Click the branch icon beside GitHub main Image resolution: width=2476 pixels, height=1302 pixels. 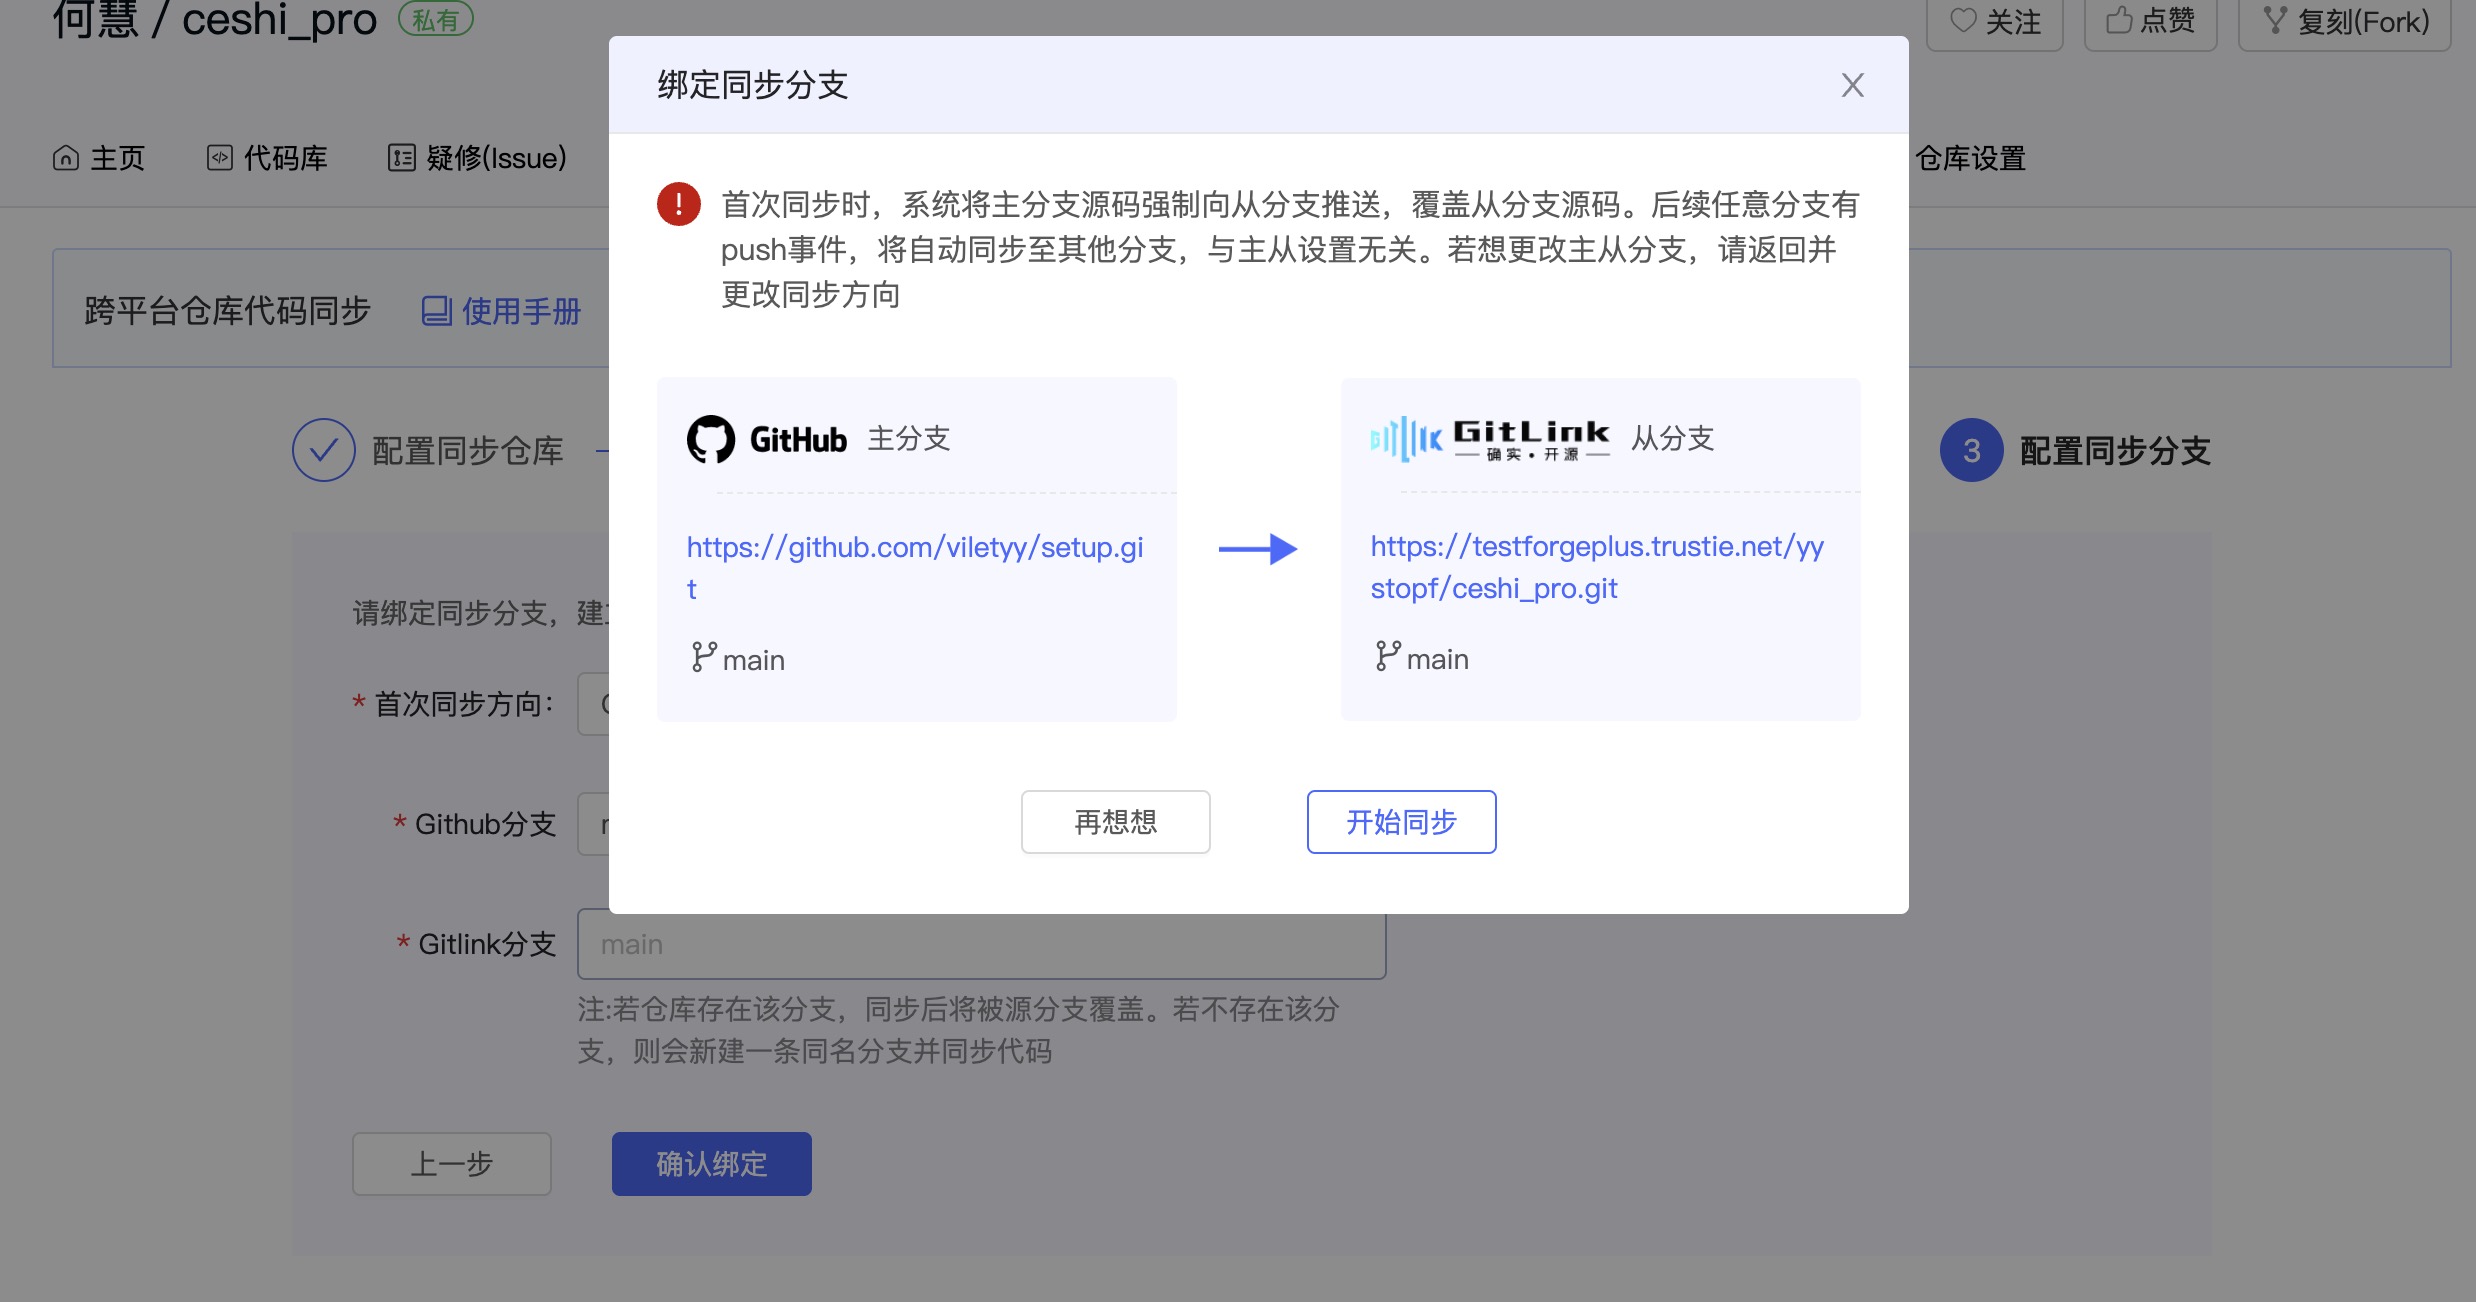click(704, 657)
